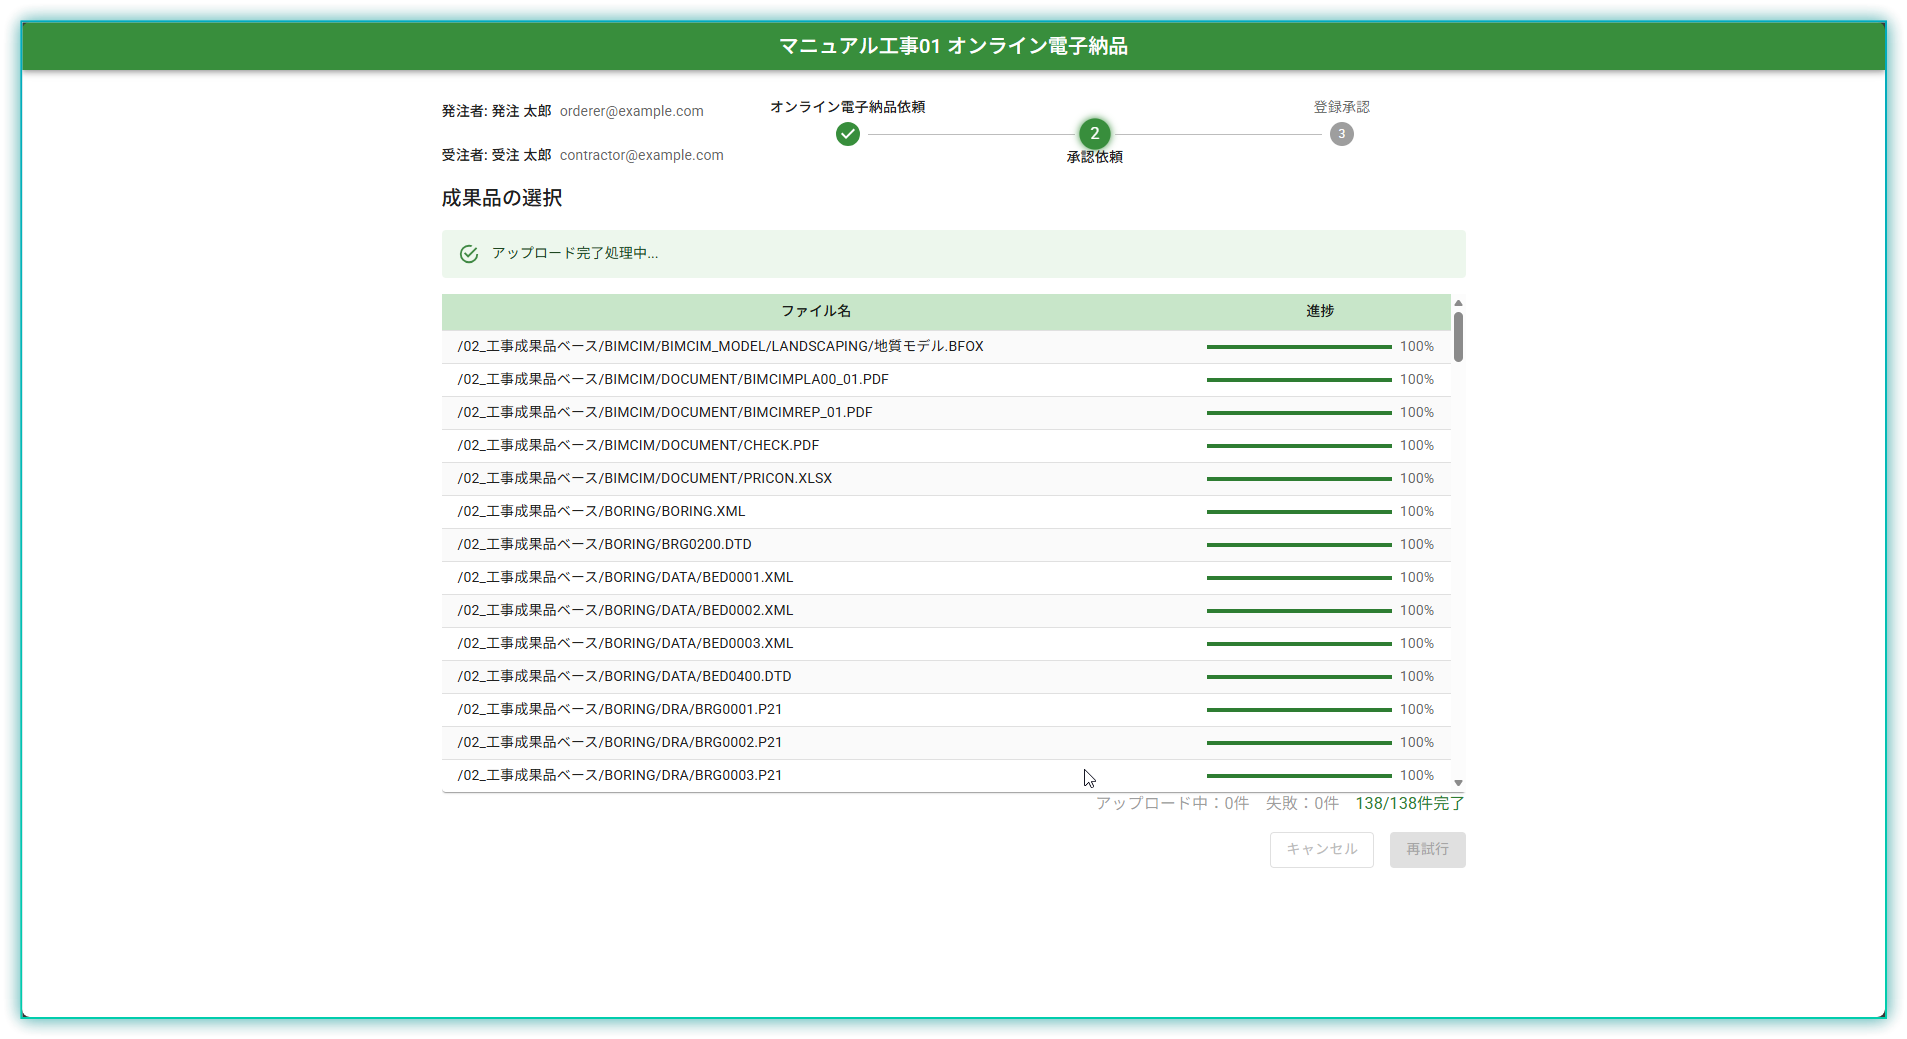
Task: Click the completed step checkmark icon
Action: point(848,134)
